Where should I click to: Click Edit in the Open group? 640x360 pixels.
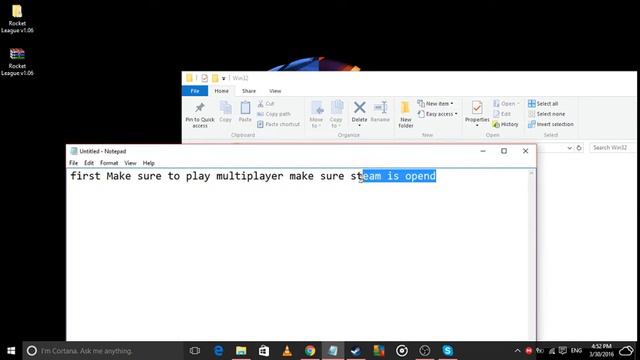click(502, 114)
